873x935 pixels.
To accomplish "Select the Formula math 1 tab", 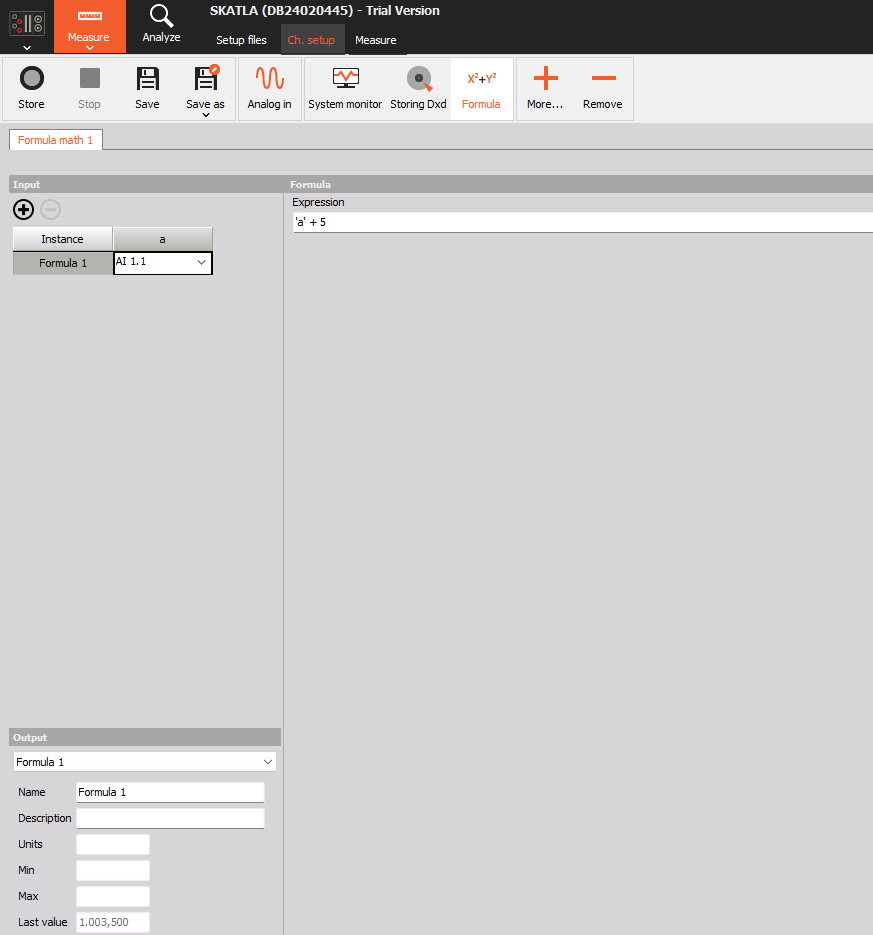I will (x=55, y=140).
